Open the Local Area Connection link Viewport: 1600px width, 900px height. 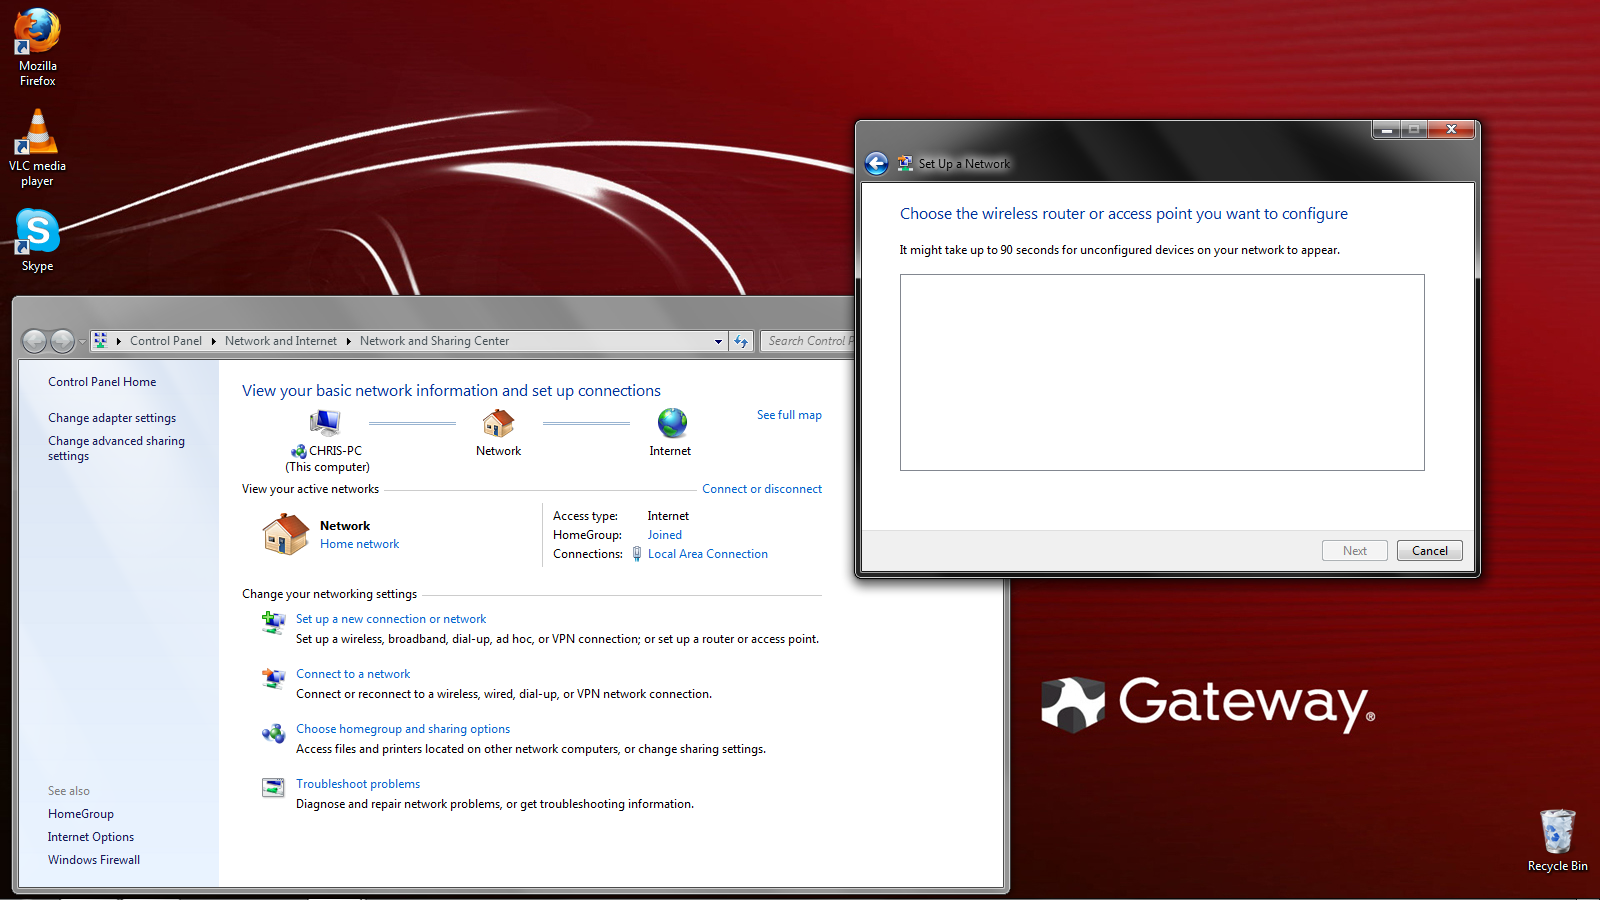pos(708,554)
